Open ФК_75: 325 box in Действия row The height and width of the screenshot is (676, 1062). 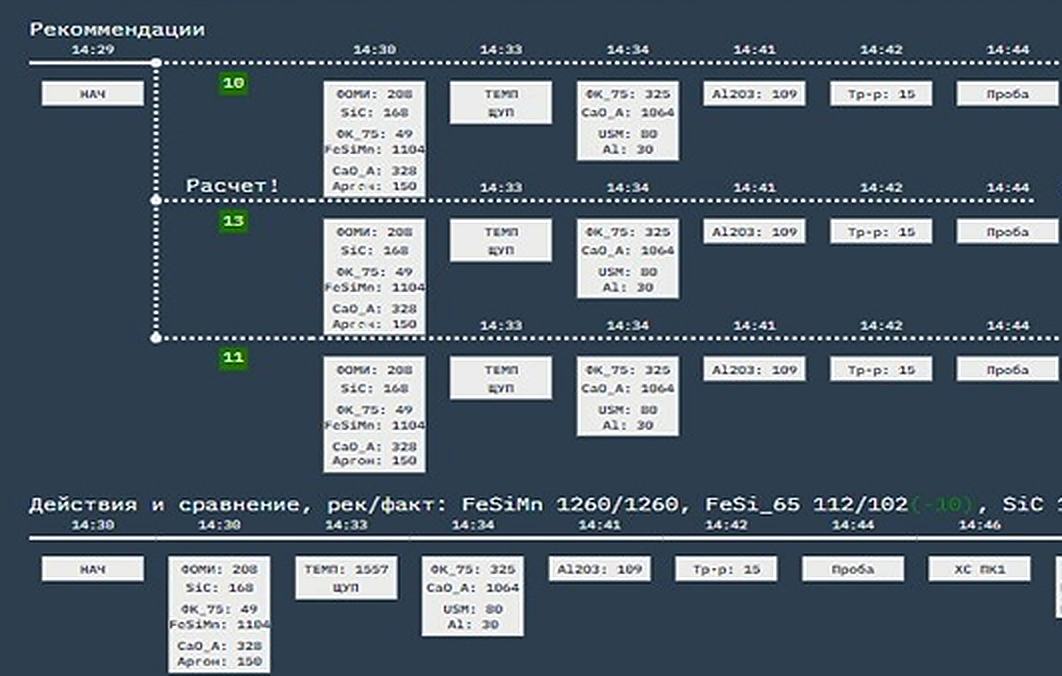[473, 596]
